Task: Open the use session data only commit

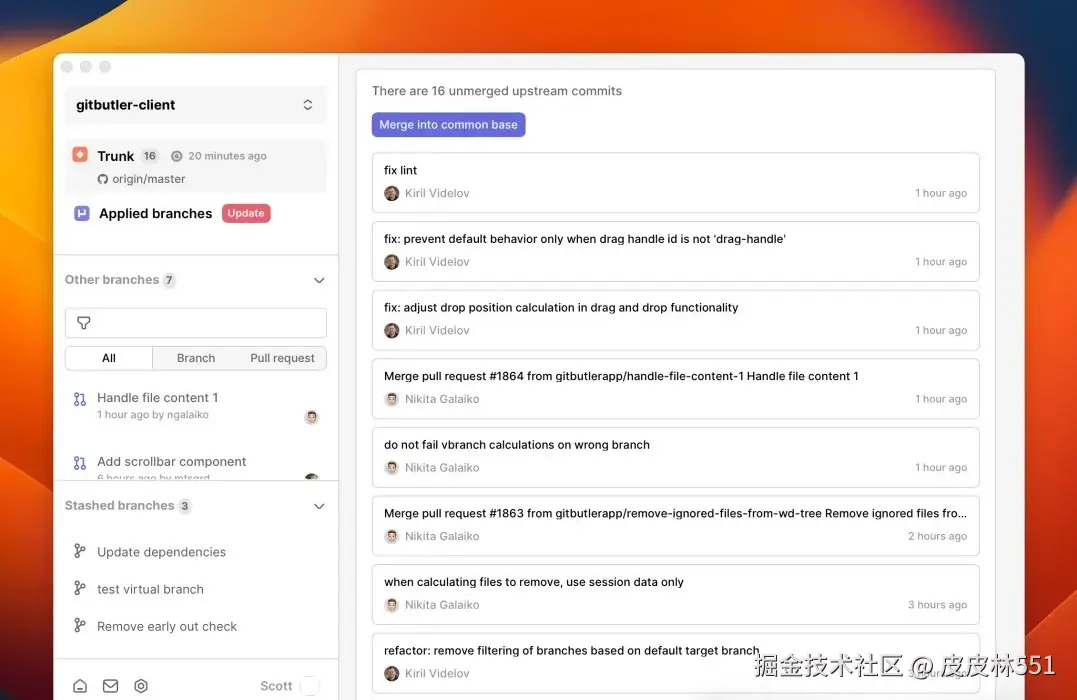Action: click(x=676, y=595)
